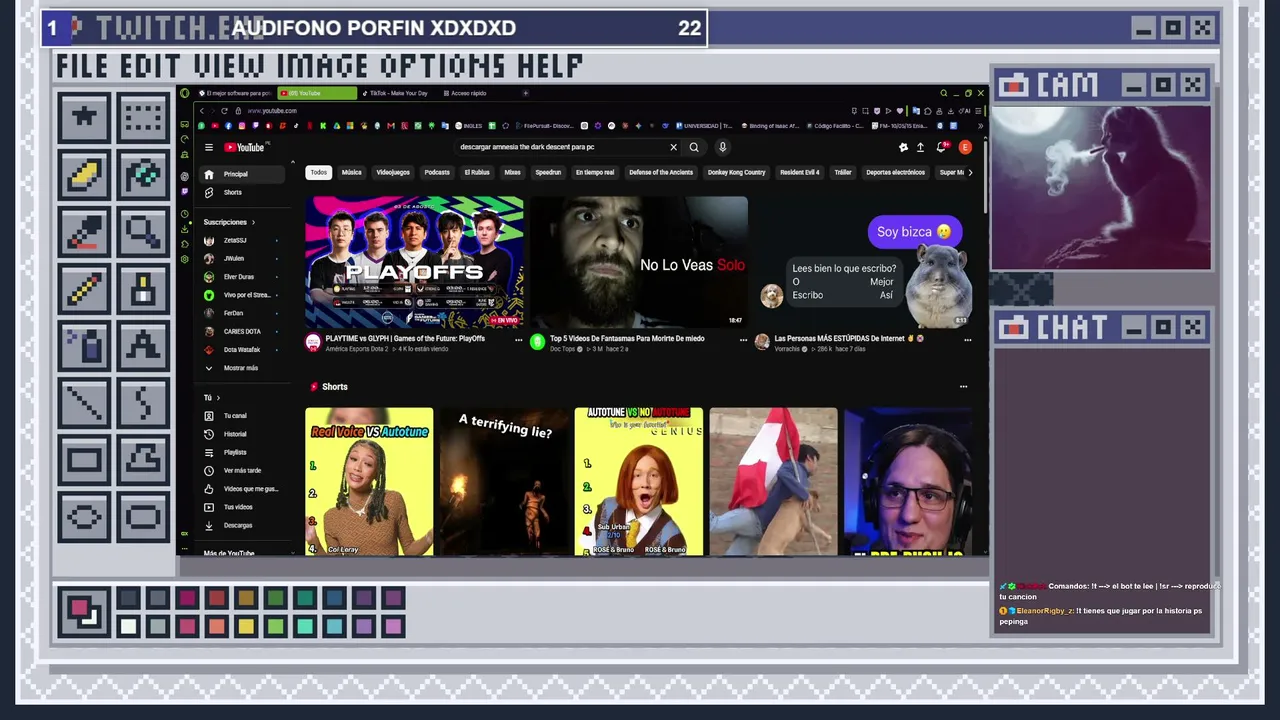The height and width of the screenshot is (720, 1280).
Task: Pick the bright yellow palette swatch
Action: pyautogui.click(x=246, y=627)
